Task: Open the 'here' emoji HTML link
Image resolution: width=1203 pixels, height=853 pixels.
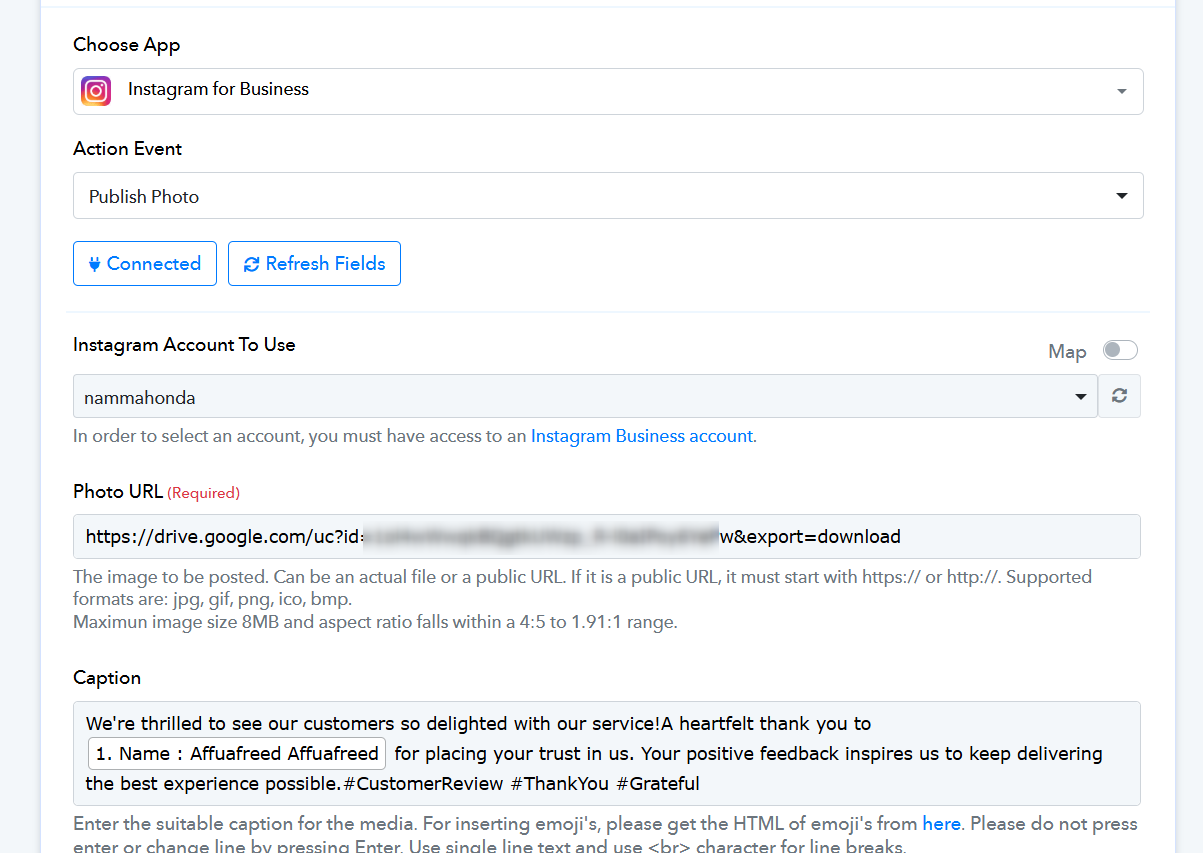Action: 941,824
